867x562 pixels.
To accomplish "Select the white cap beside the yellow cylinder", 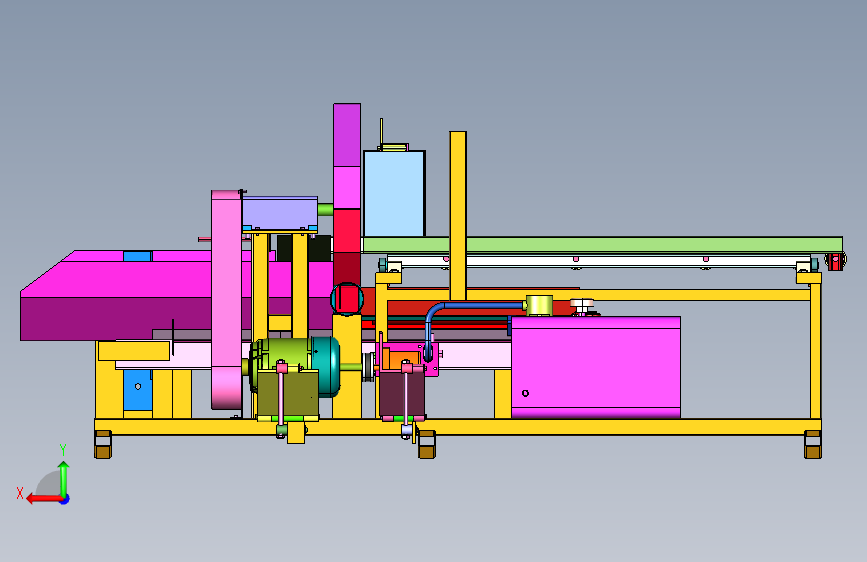I will 582,303.
